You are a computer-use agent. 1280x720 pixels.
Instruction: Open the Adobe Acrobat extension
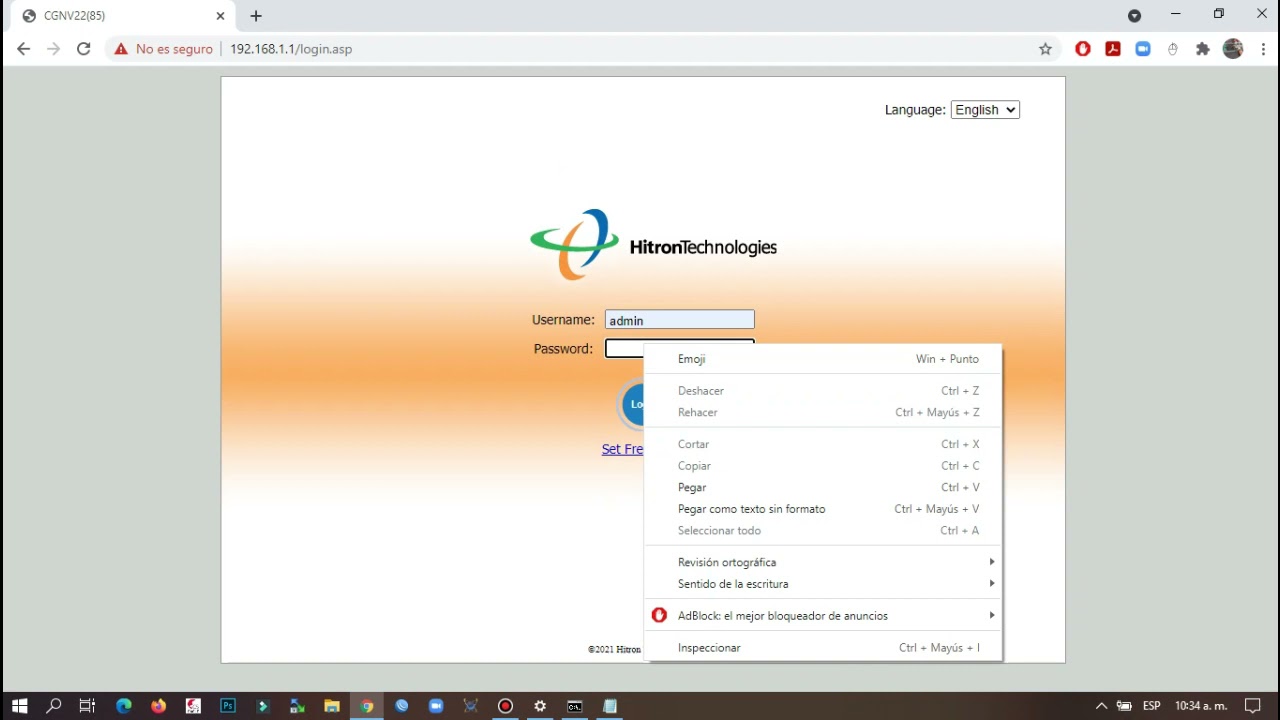click(x=1113, y=49)
